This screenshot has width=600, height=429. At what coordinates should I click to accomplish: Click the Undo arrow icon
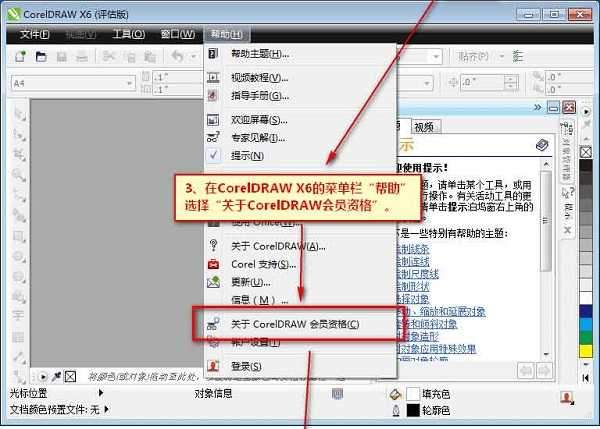pos(178,57)
